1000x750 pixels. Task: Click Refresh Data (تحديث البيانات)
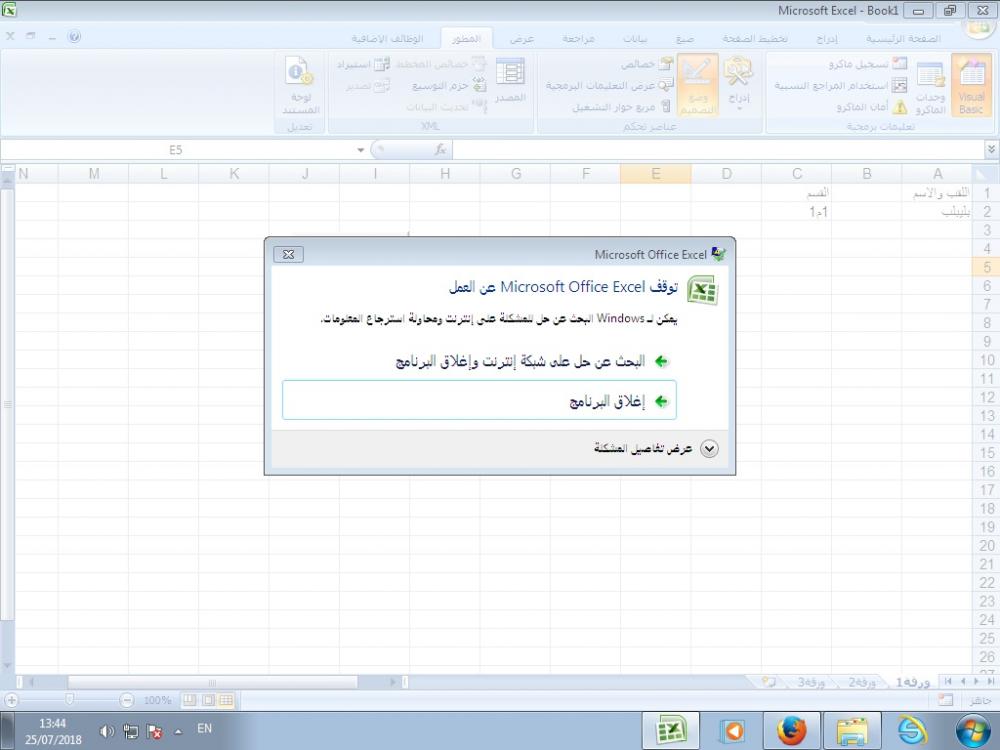[446, 107]
